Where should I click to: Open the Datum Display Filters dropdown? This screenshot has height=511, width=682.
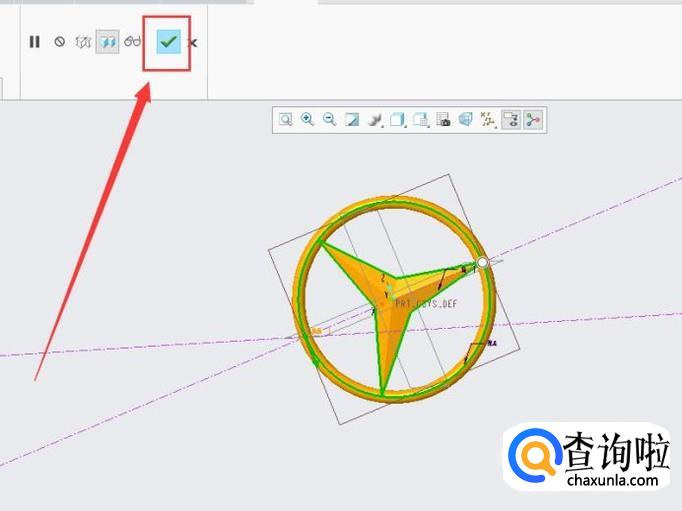(488, 120)
